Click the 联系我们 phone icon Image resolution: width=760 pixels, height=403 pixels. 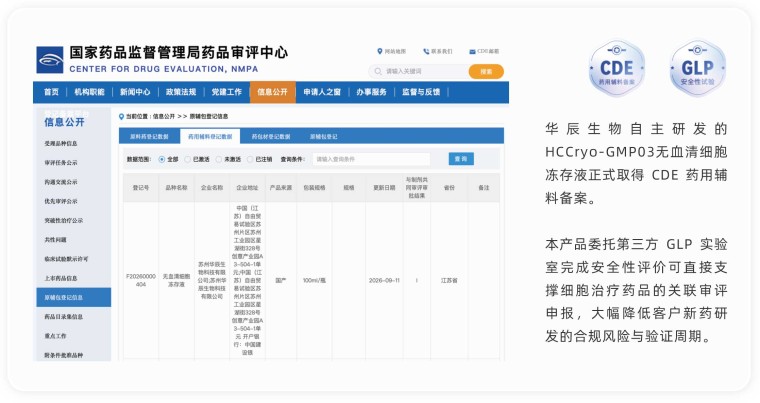point(426,51)
